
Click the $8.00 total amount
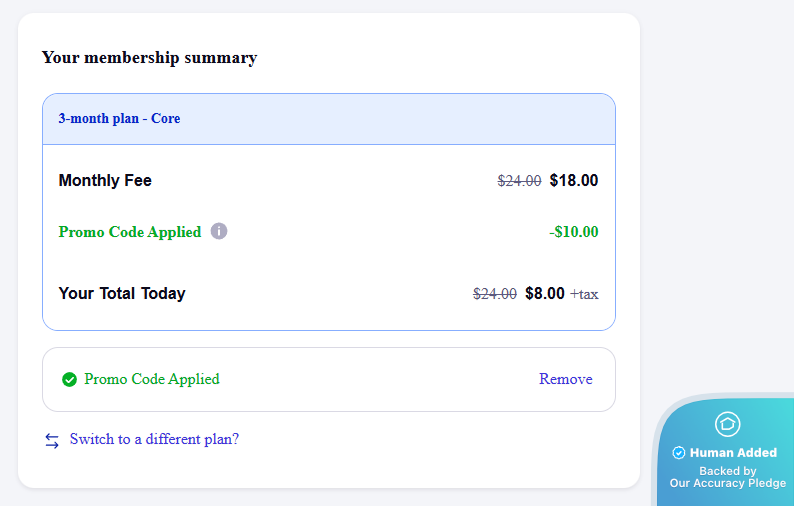tap(545, 294)
